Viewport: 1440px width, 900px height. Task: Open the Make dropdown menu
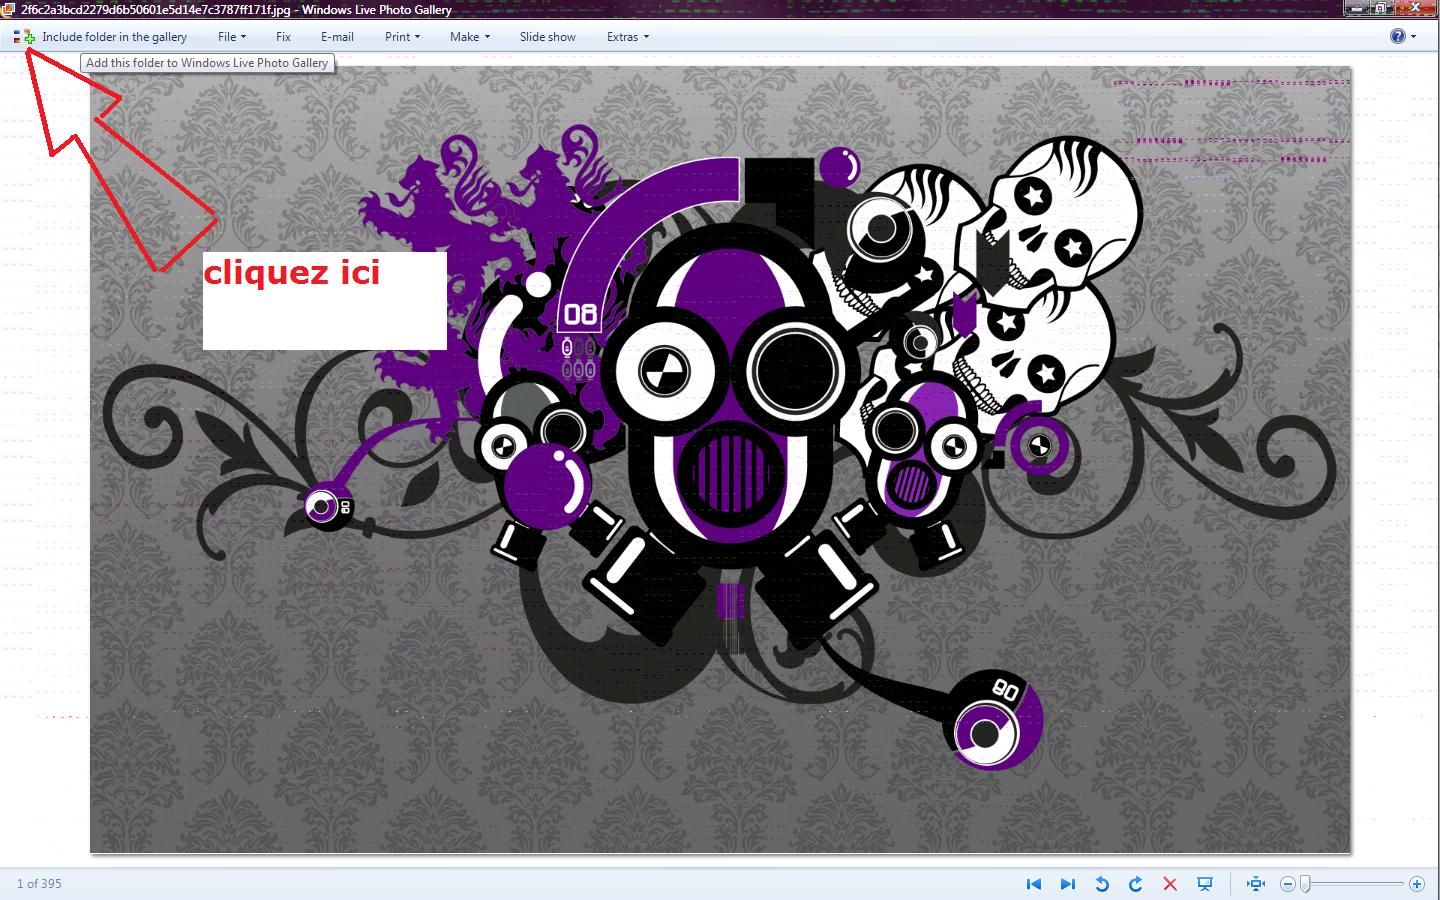469,37
